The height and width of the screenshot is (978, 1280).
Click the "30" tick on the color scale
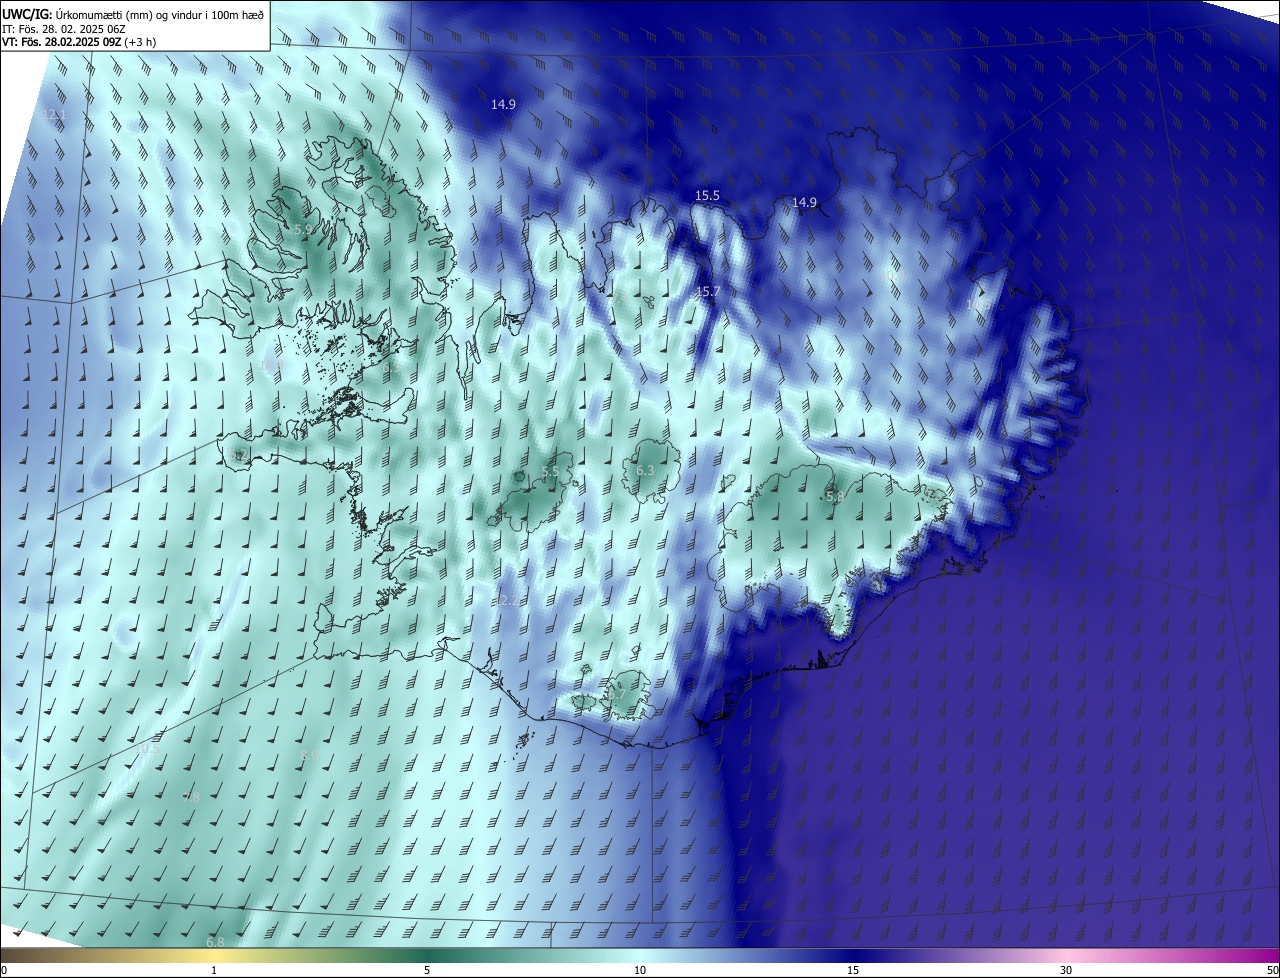1066,970
